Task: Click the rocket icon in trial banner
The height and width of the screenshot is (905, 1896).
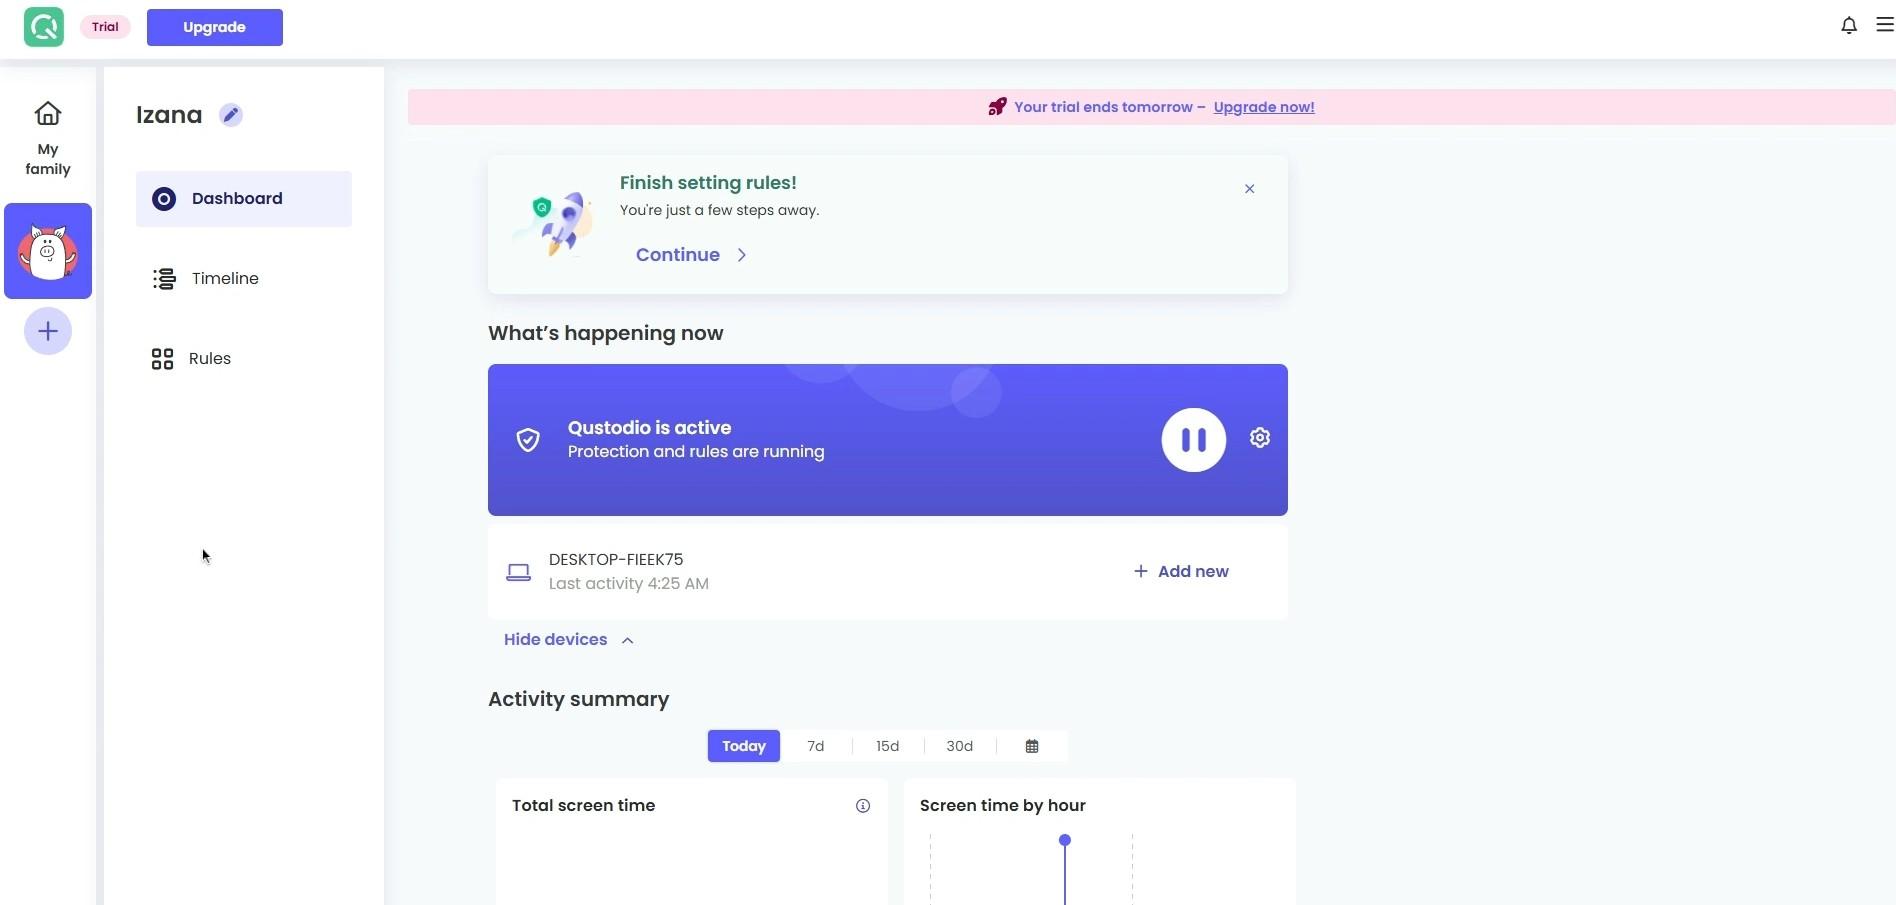Action: (997, 107)
